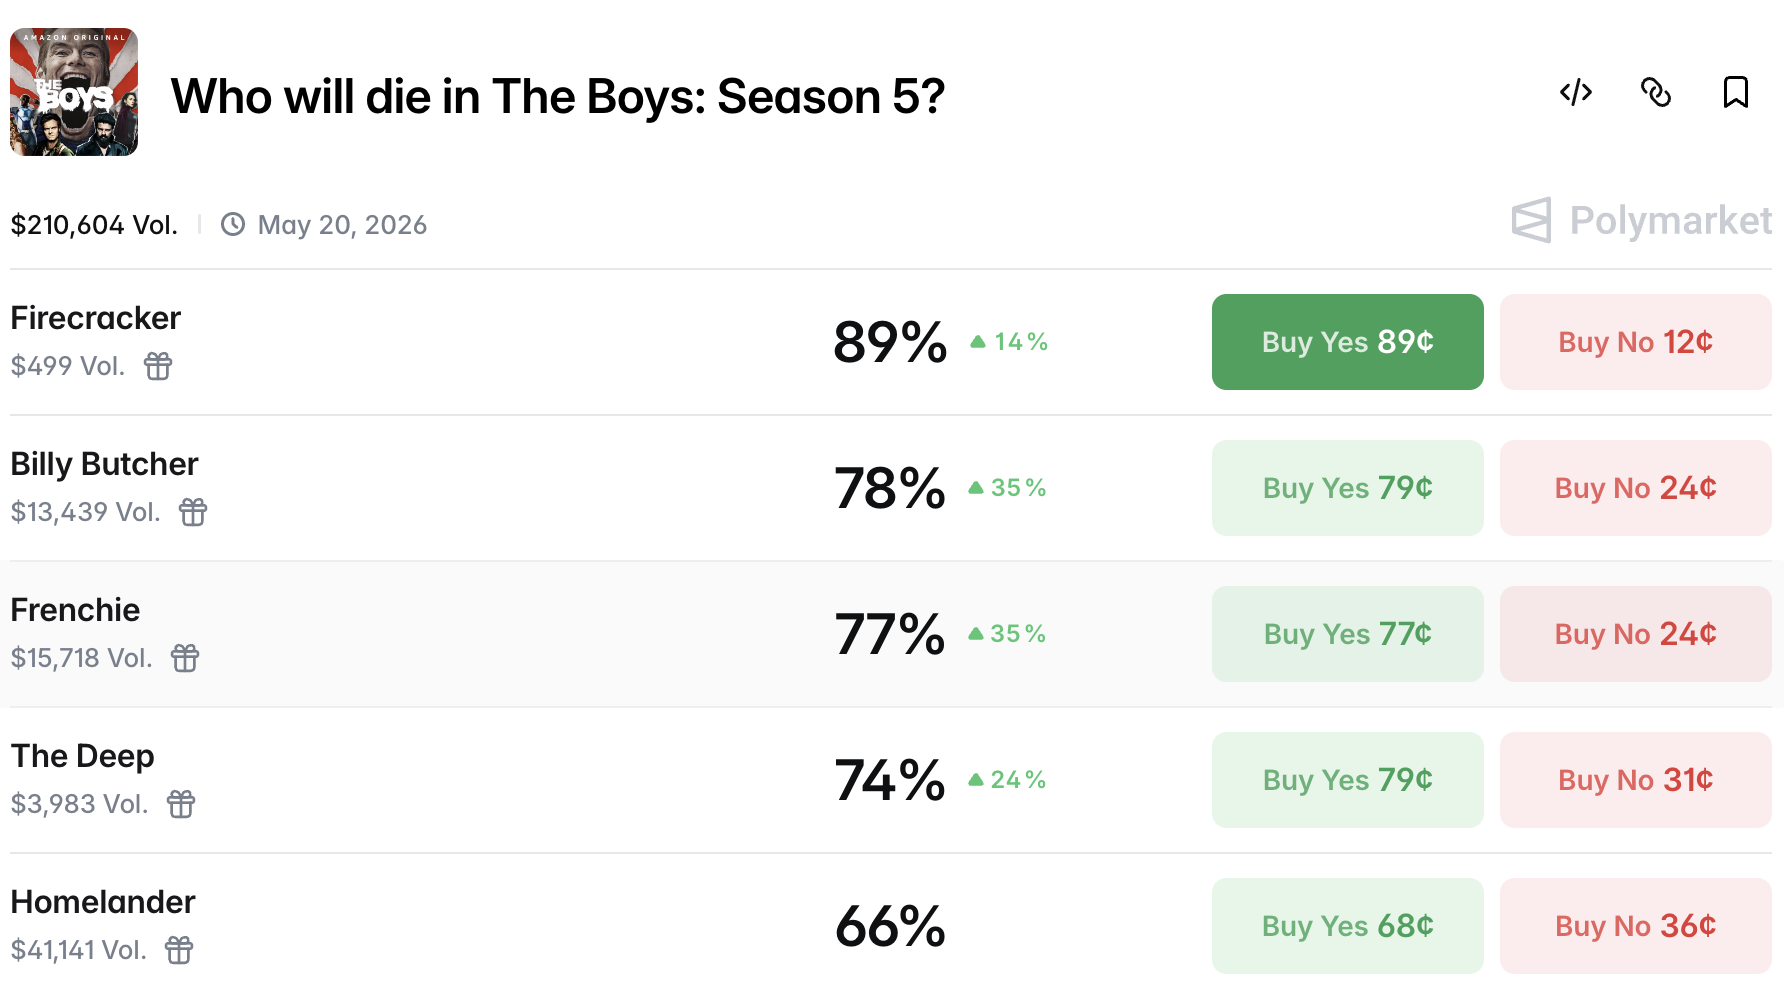Click the gift icon next to Frenchie's volume
Viewport: 1784px width, 996px height.
[185, 659]
